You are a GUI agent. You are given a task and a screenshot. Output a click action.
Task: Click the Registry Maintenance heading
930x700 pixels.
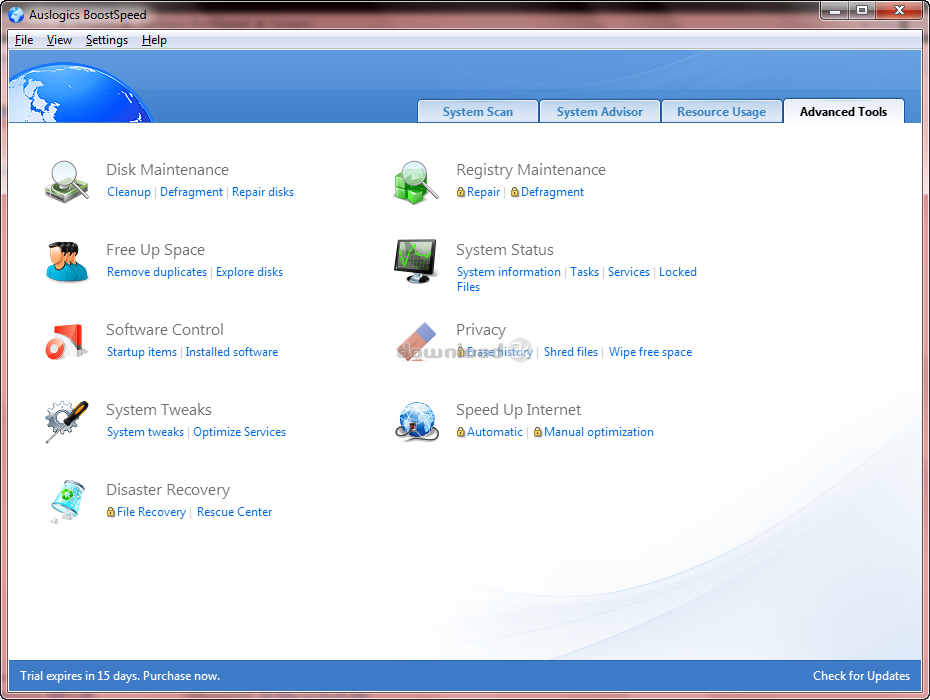pos(531,170)
